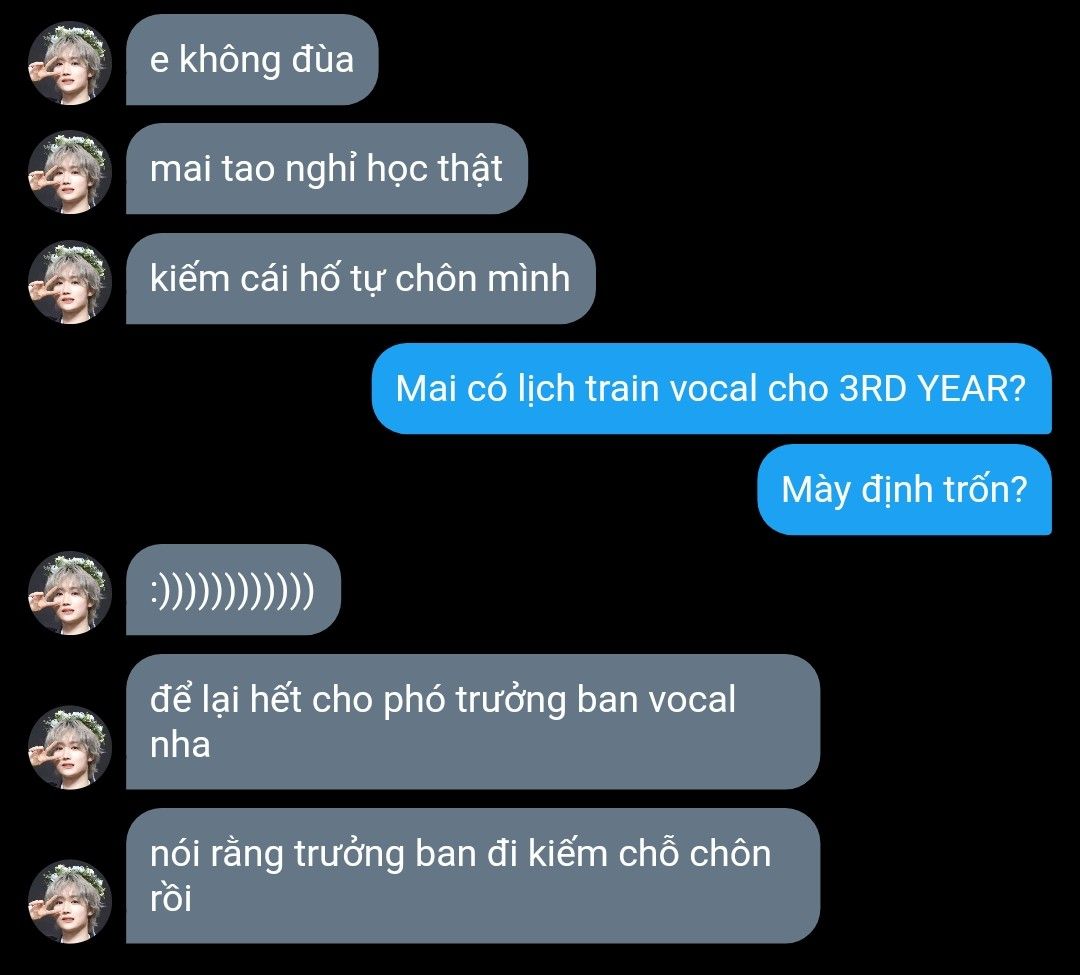Click the "3RD YEAR?" text in blue message
The image size is (1080, 975).
933,388
